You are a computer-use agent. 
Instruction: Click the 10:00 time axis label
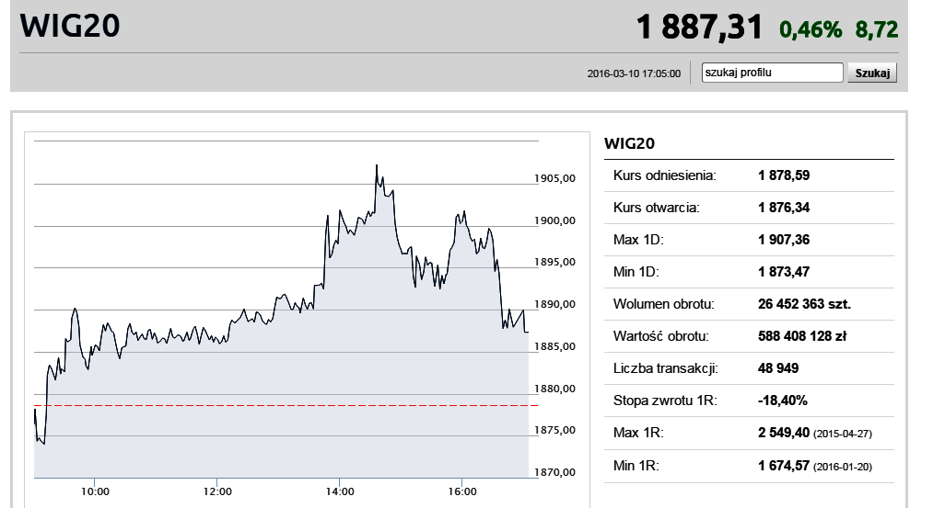point(95,492)
